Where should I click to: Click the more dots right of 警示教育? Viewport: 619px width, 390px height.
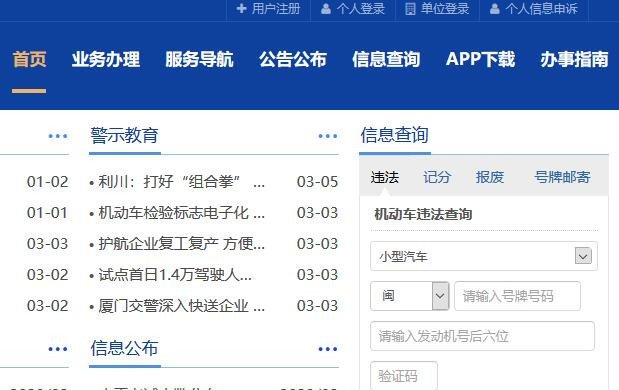pos(328,136)
